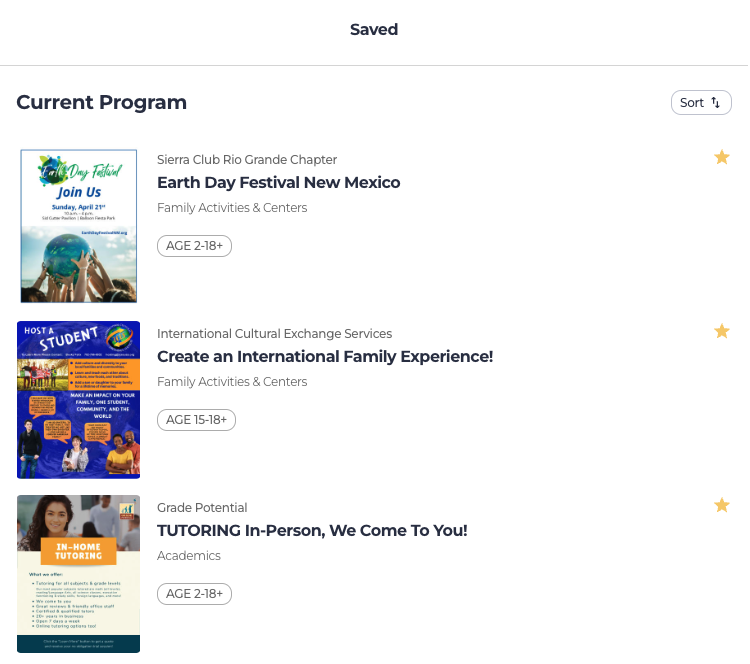Select the Grade Potential organizer name
This screenshot has width=750, height=664.
202,508
